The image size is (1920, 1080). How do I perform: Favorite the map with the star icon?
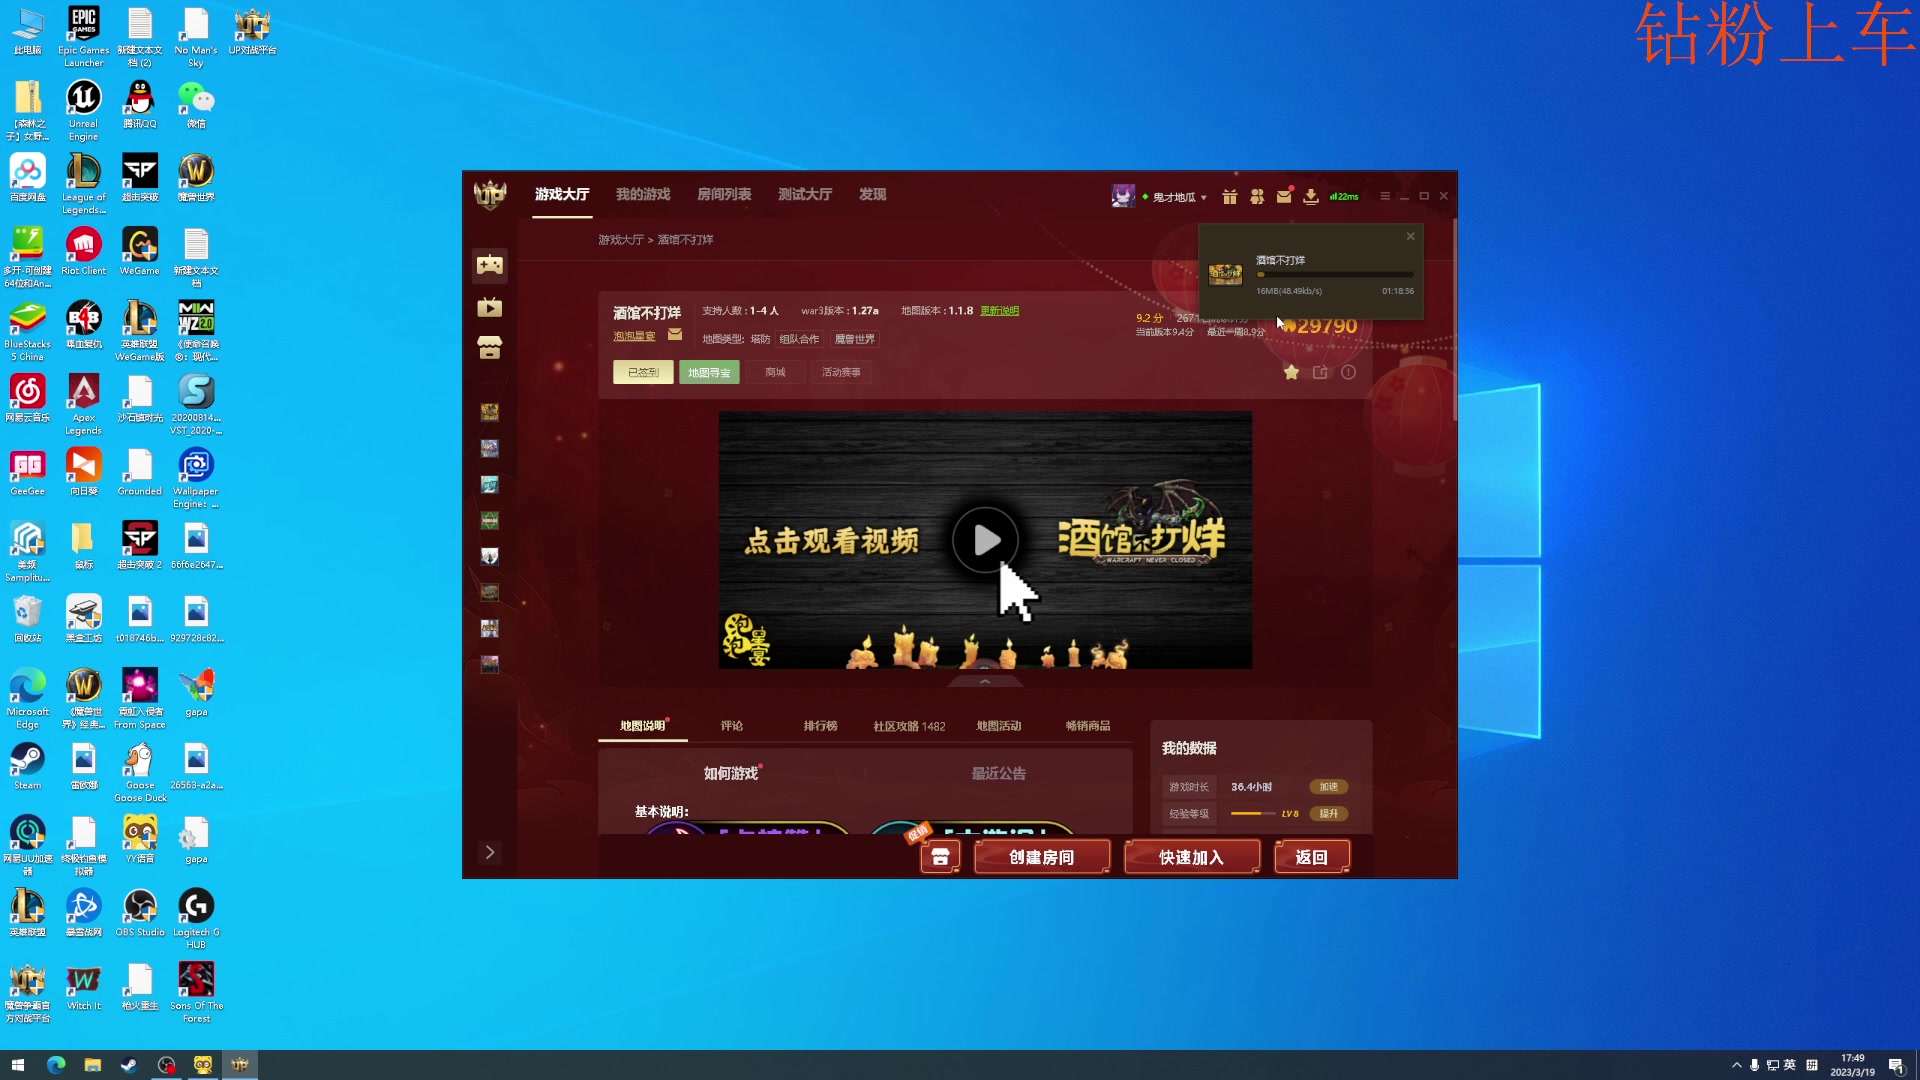[1292, 372]
